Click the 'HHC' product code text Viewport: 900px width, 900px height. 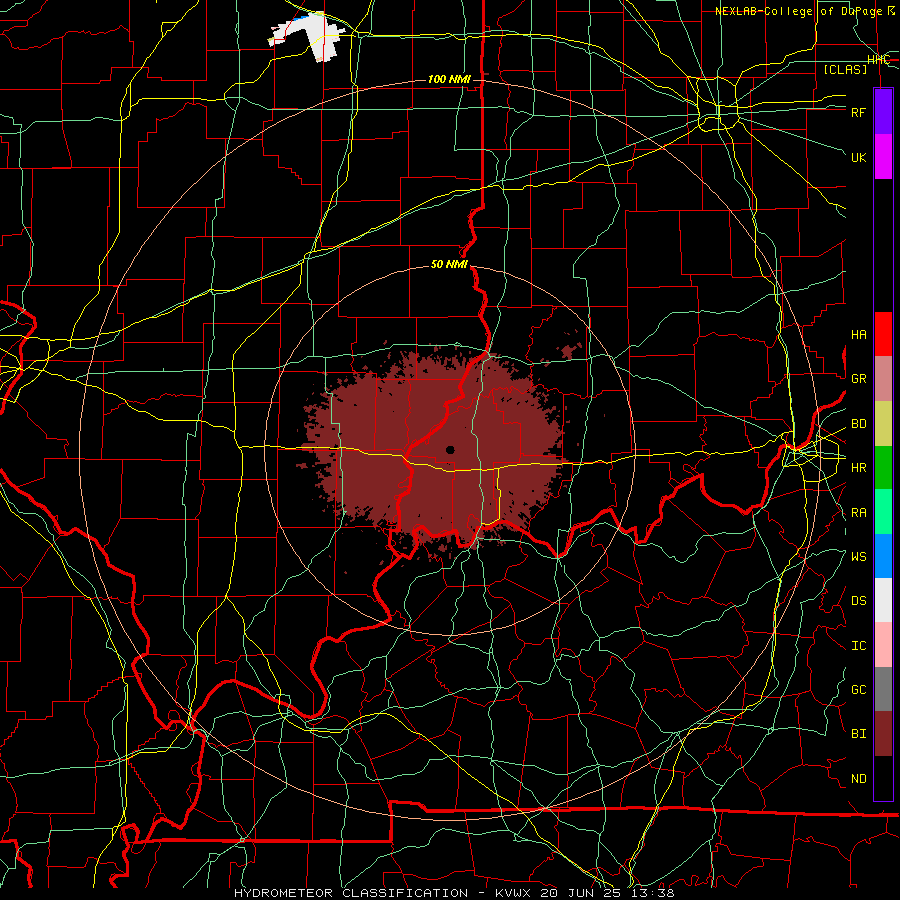pos(878,60)
